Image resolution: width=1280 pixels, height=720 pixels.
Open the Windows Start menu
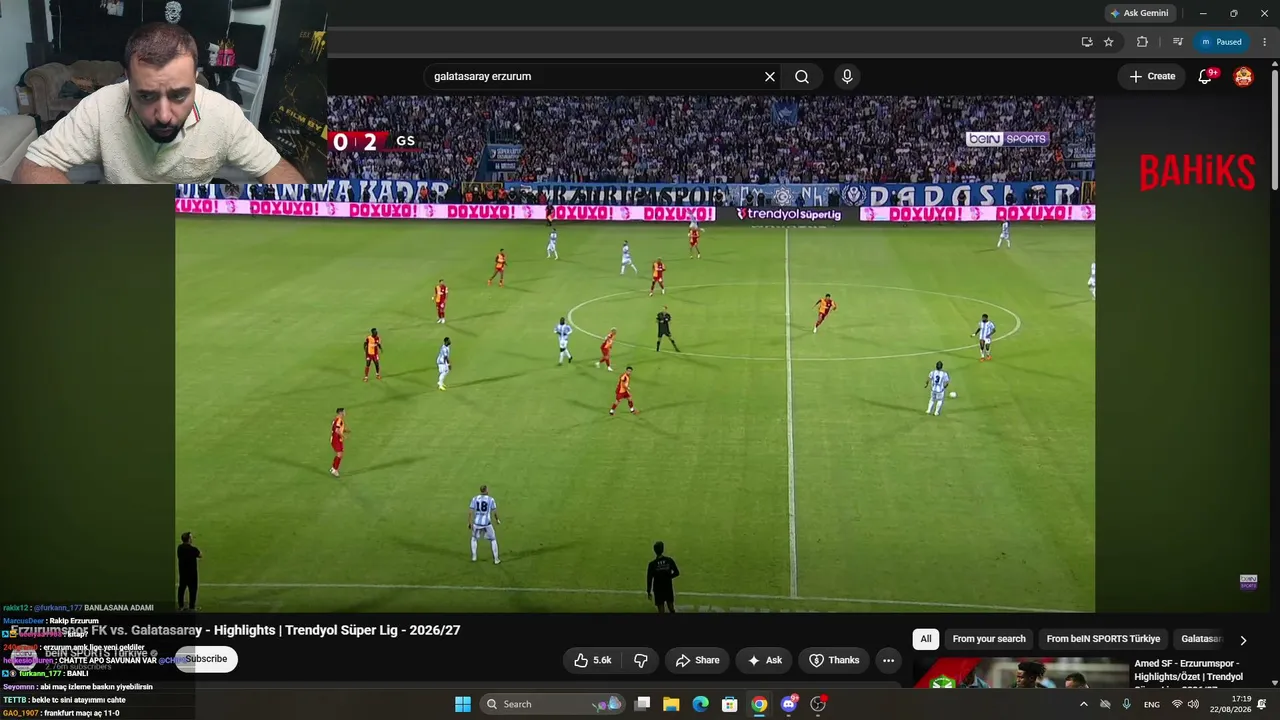pos(463,704)
